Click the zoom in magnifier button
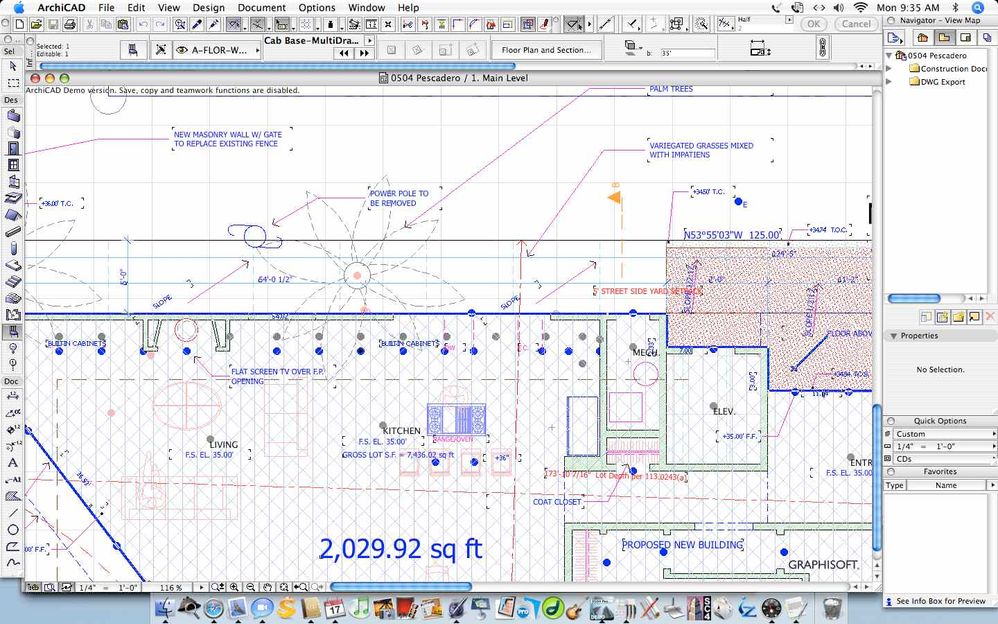 (233, 587)
